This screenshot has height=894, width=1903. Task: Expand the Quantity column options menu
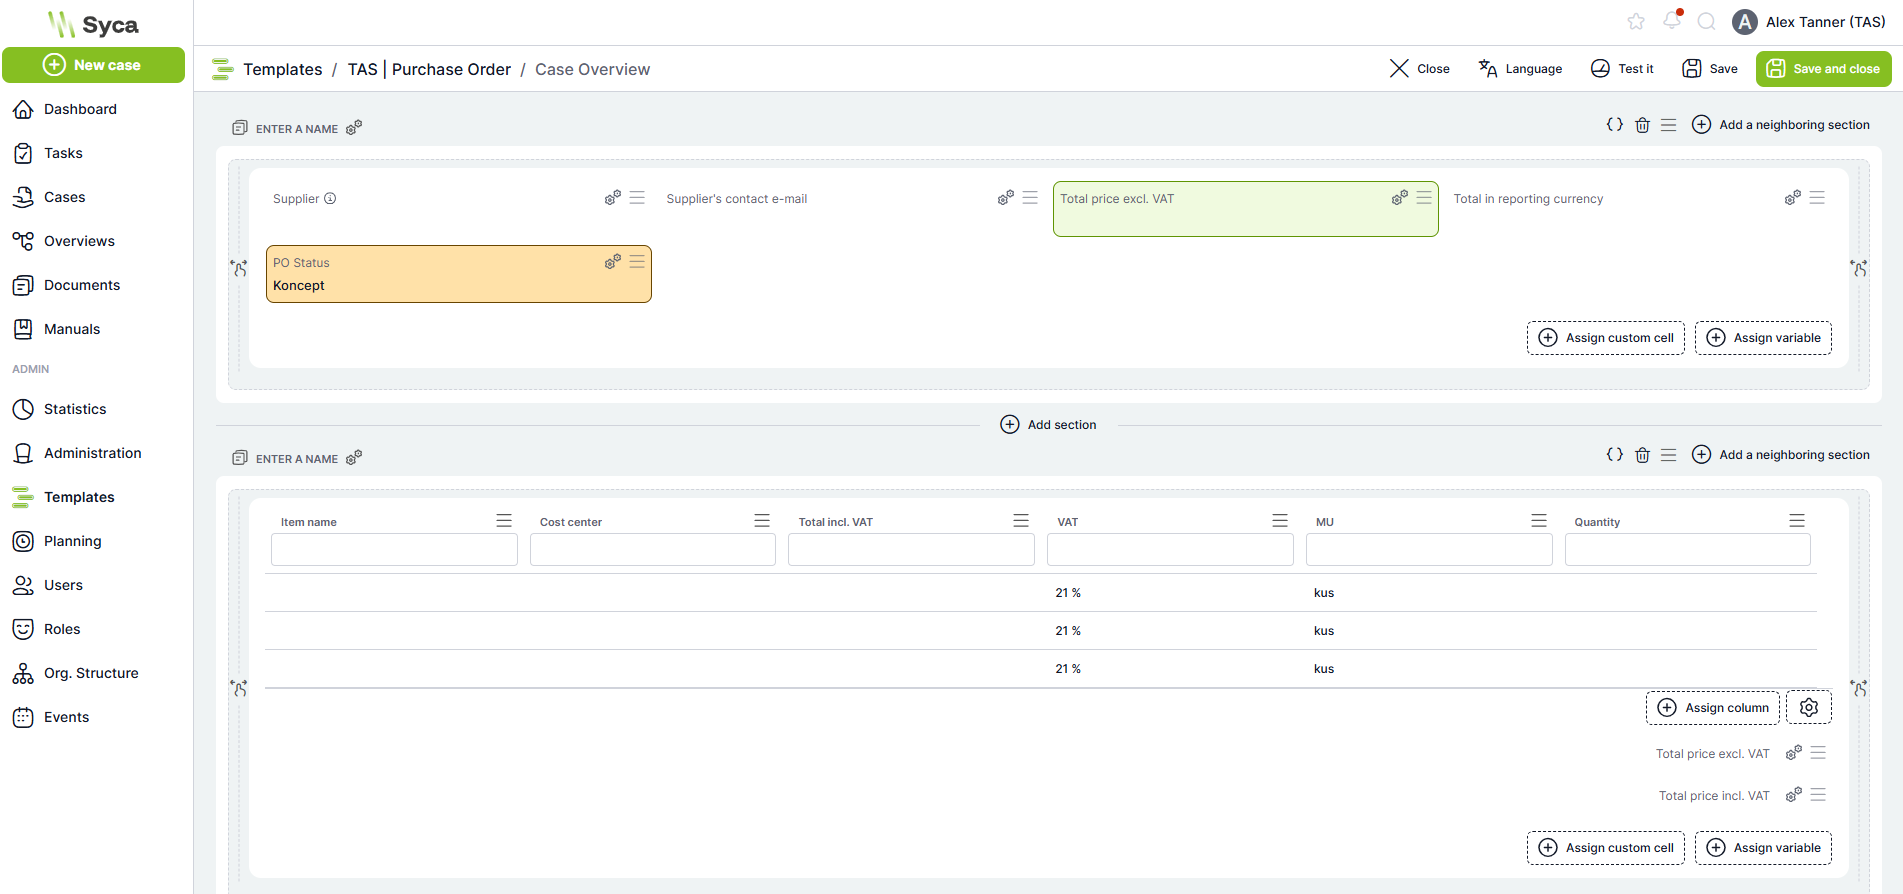(1797, 521)
